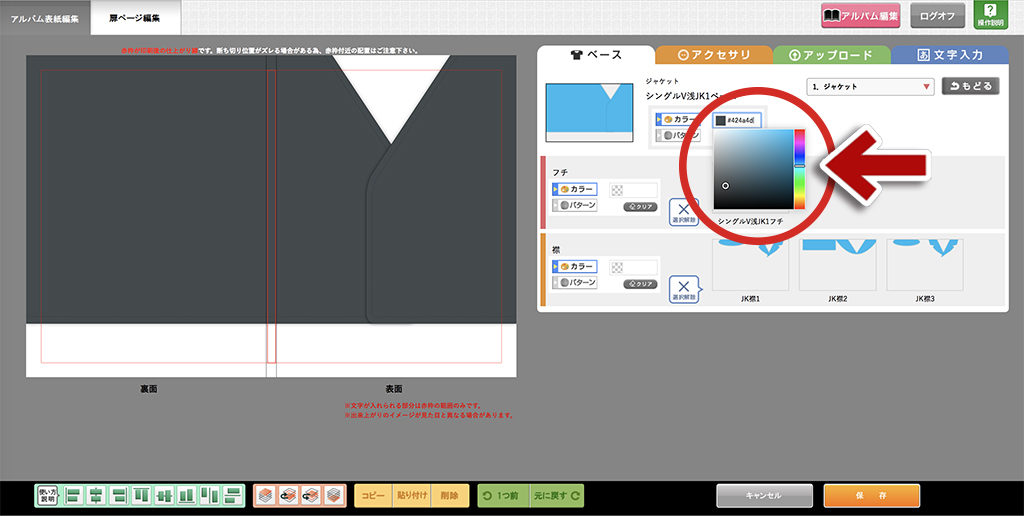This screenshot has width=1024, height=516.
Task: Align objects to the bottom edge
Action: click(x=186, y=495)
